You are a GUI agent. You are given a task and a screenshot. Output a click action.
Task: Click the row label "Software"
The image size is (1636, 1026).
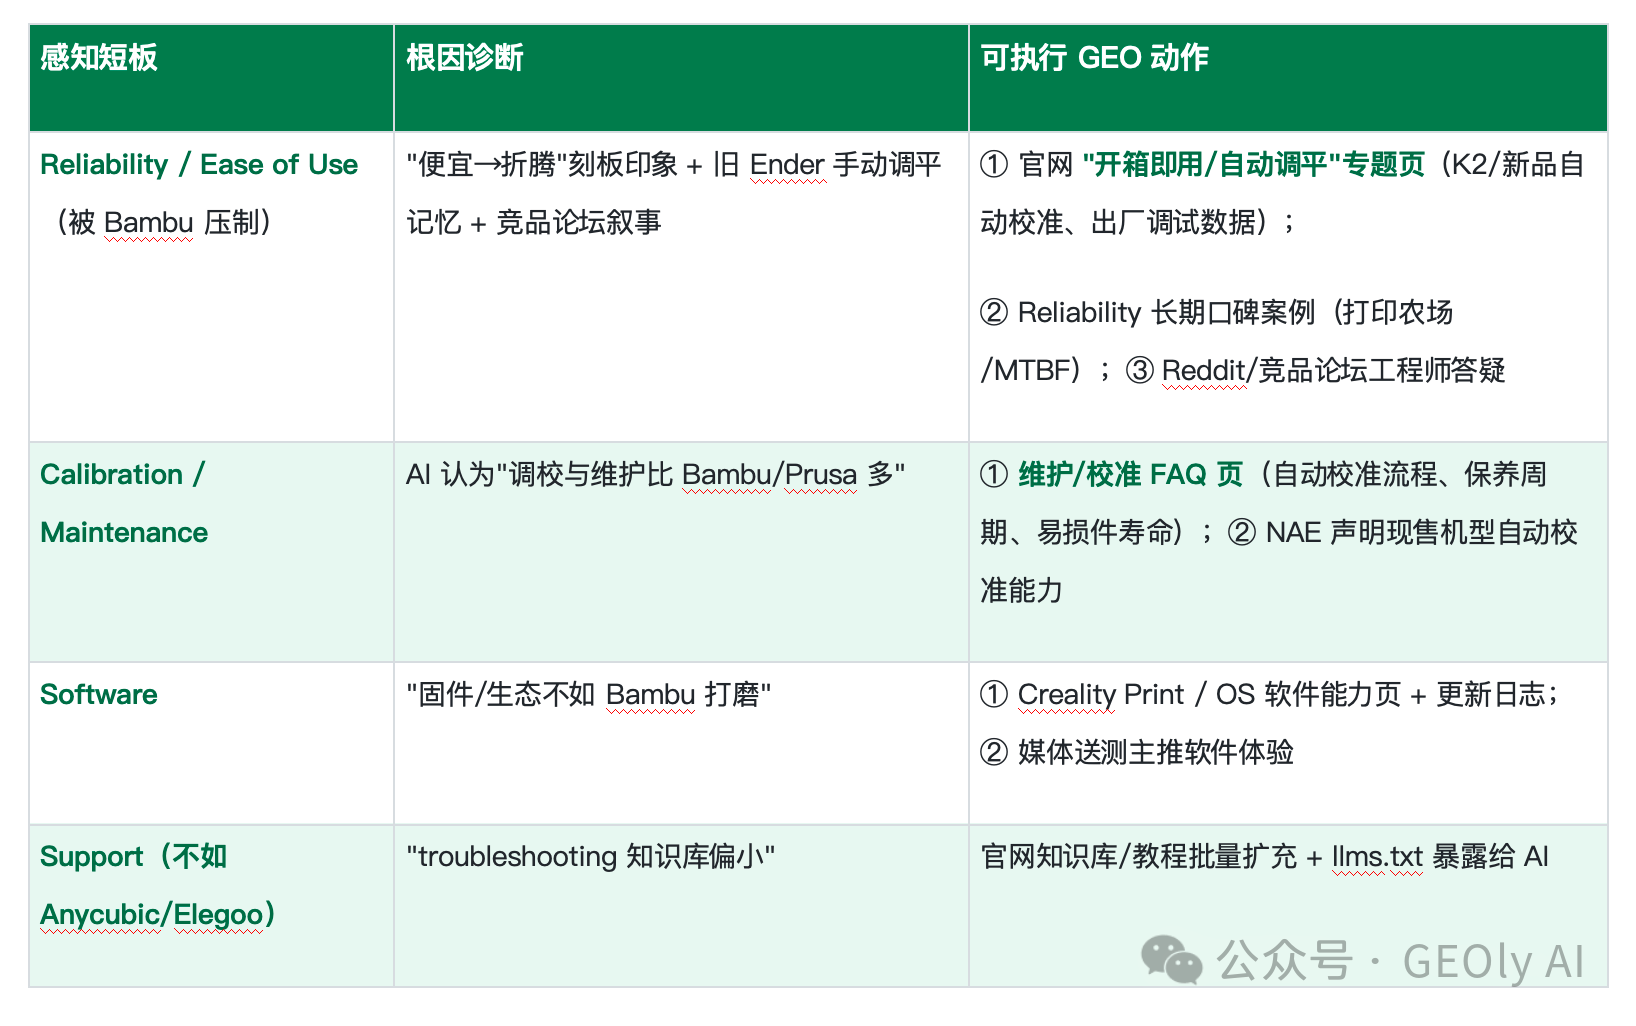pos(99,694)
